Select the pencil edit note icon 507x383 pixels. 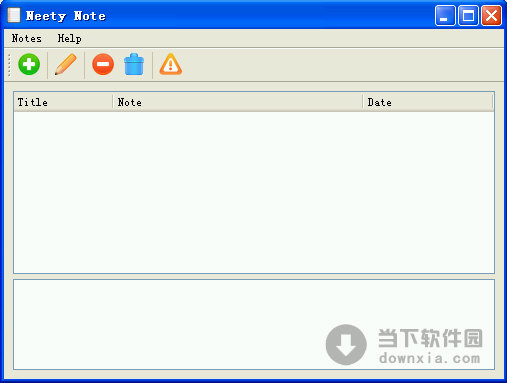(x=66, y=64)
